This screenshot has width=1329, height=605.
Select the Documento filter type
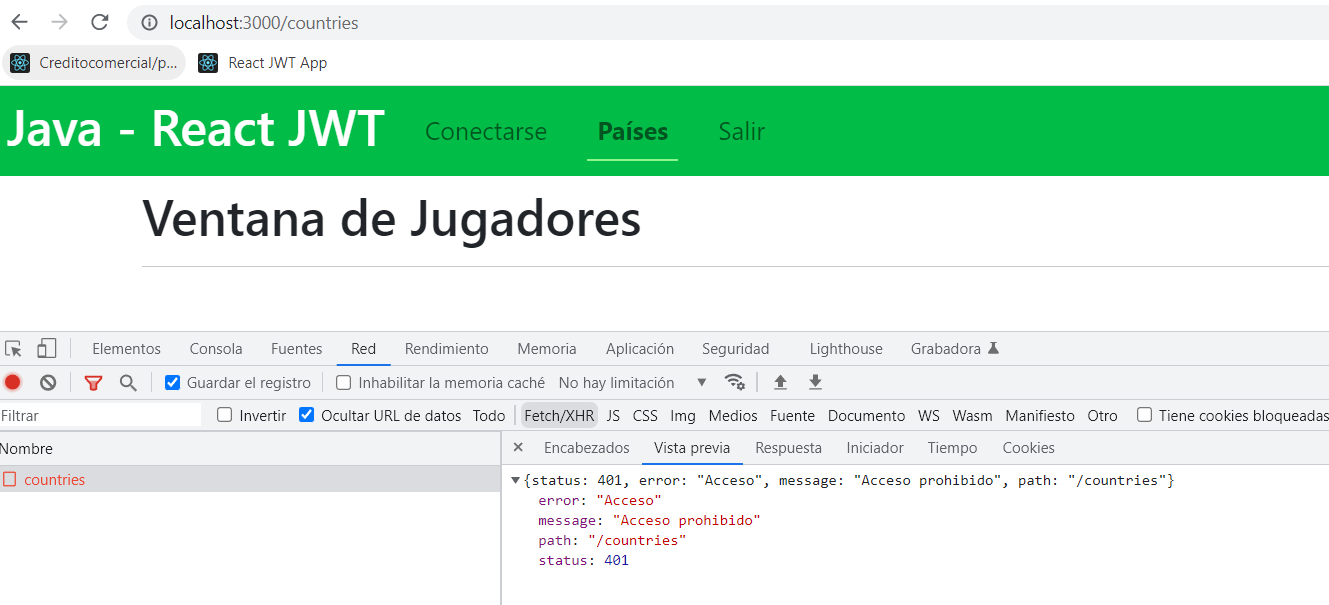(x=866, y=415)
